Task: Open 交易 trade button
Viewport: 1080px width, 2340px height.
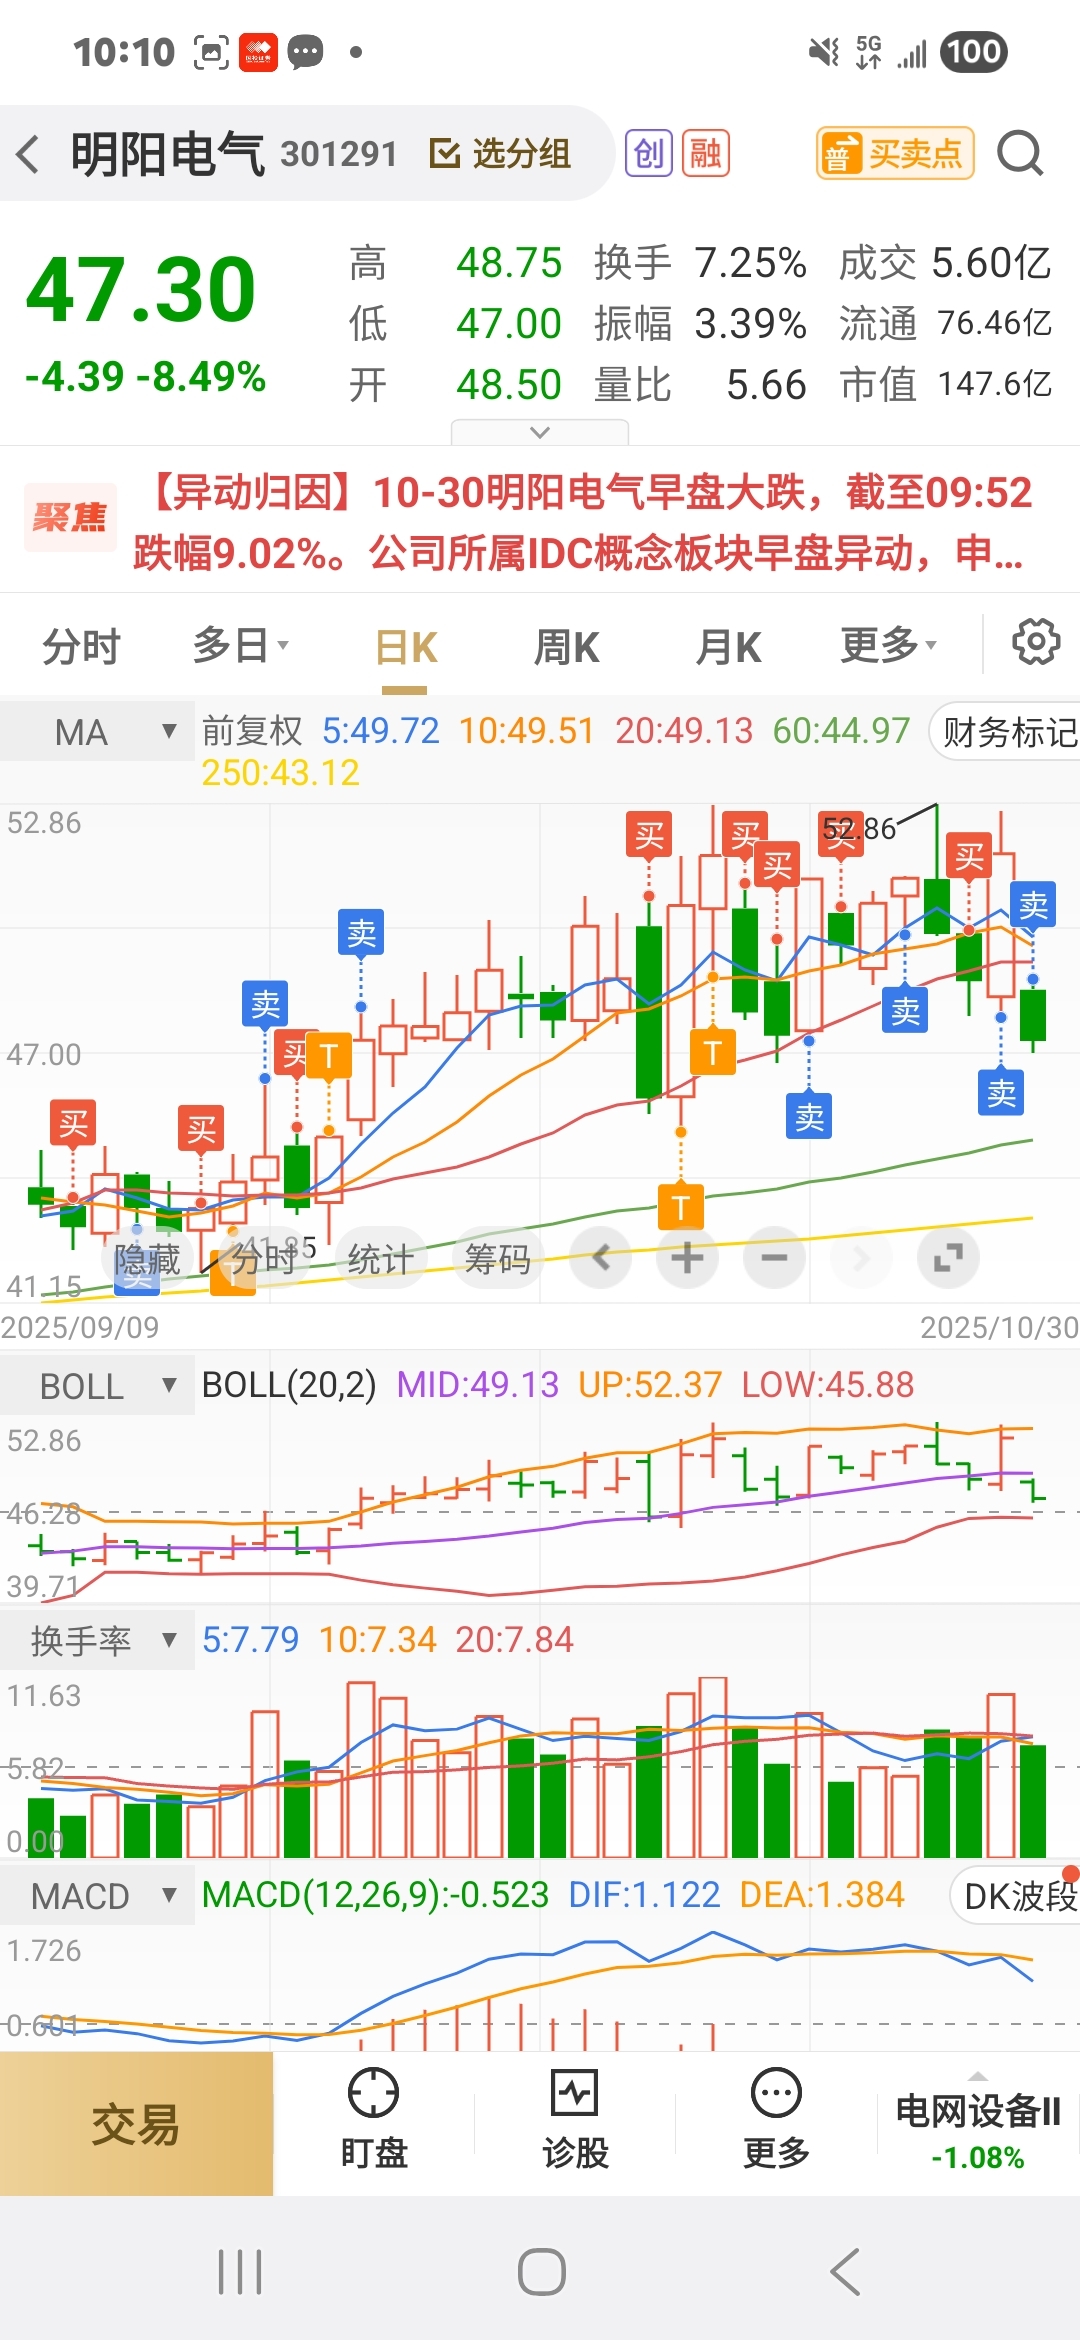Action: coord(136,2125)
